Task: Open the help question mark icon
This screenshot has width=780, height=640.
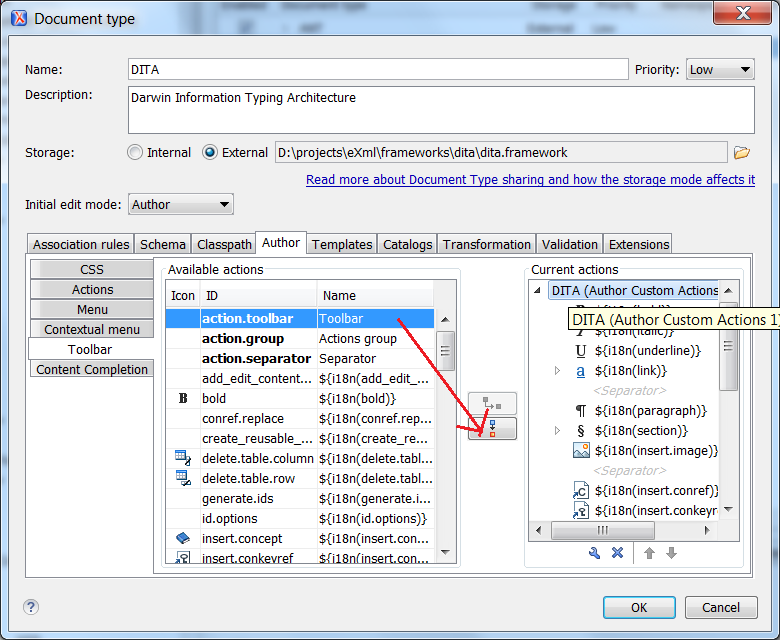Action: (x=31, y=607)
